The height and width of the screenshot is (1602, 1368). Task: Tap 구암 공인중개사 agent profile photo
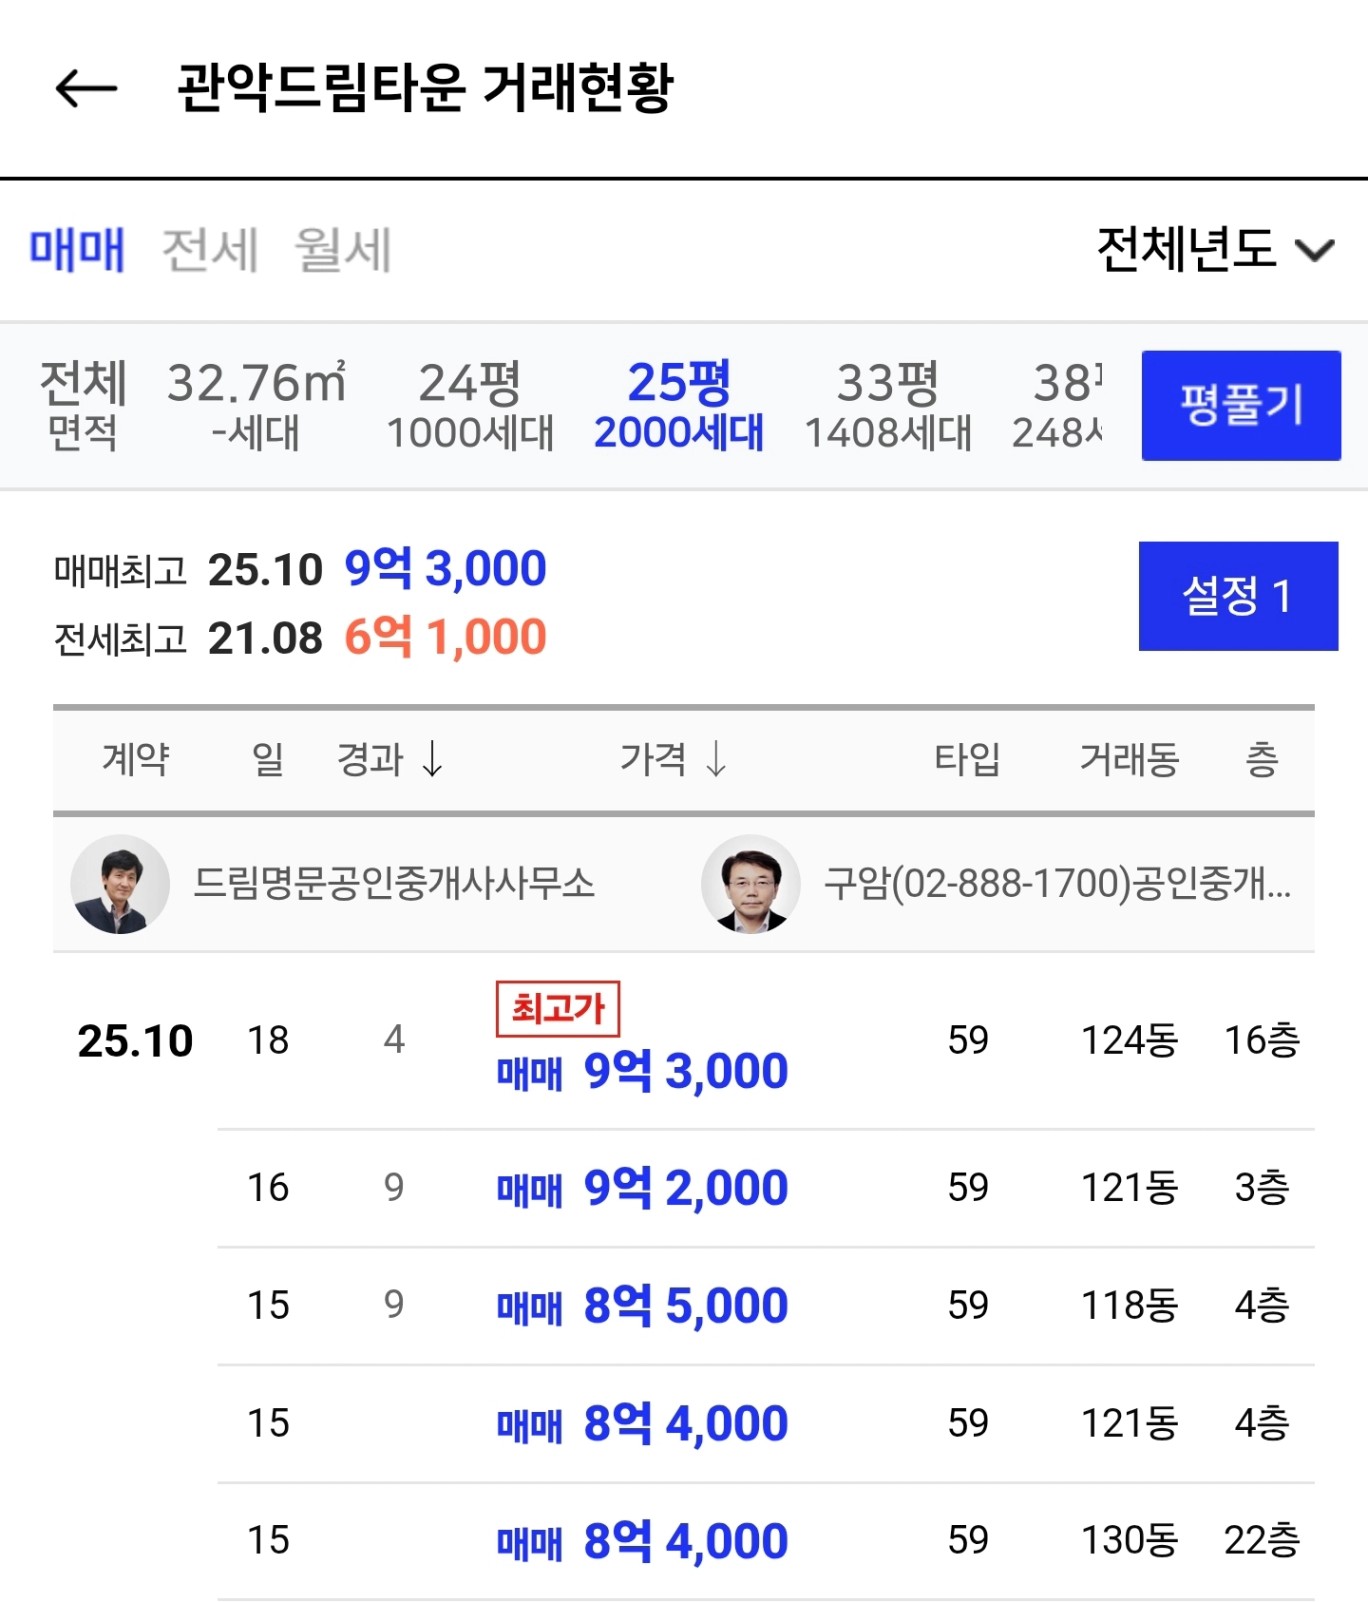[x=751, y=884]
